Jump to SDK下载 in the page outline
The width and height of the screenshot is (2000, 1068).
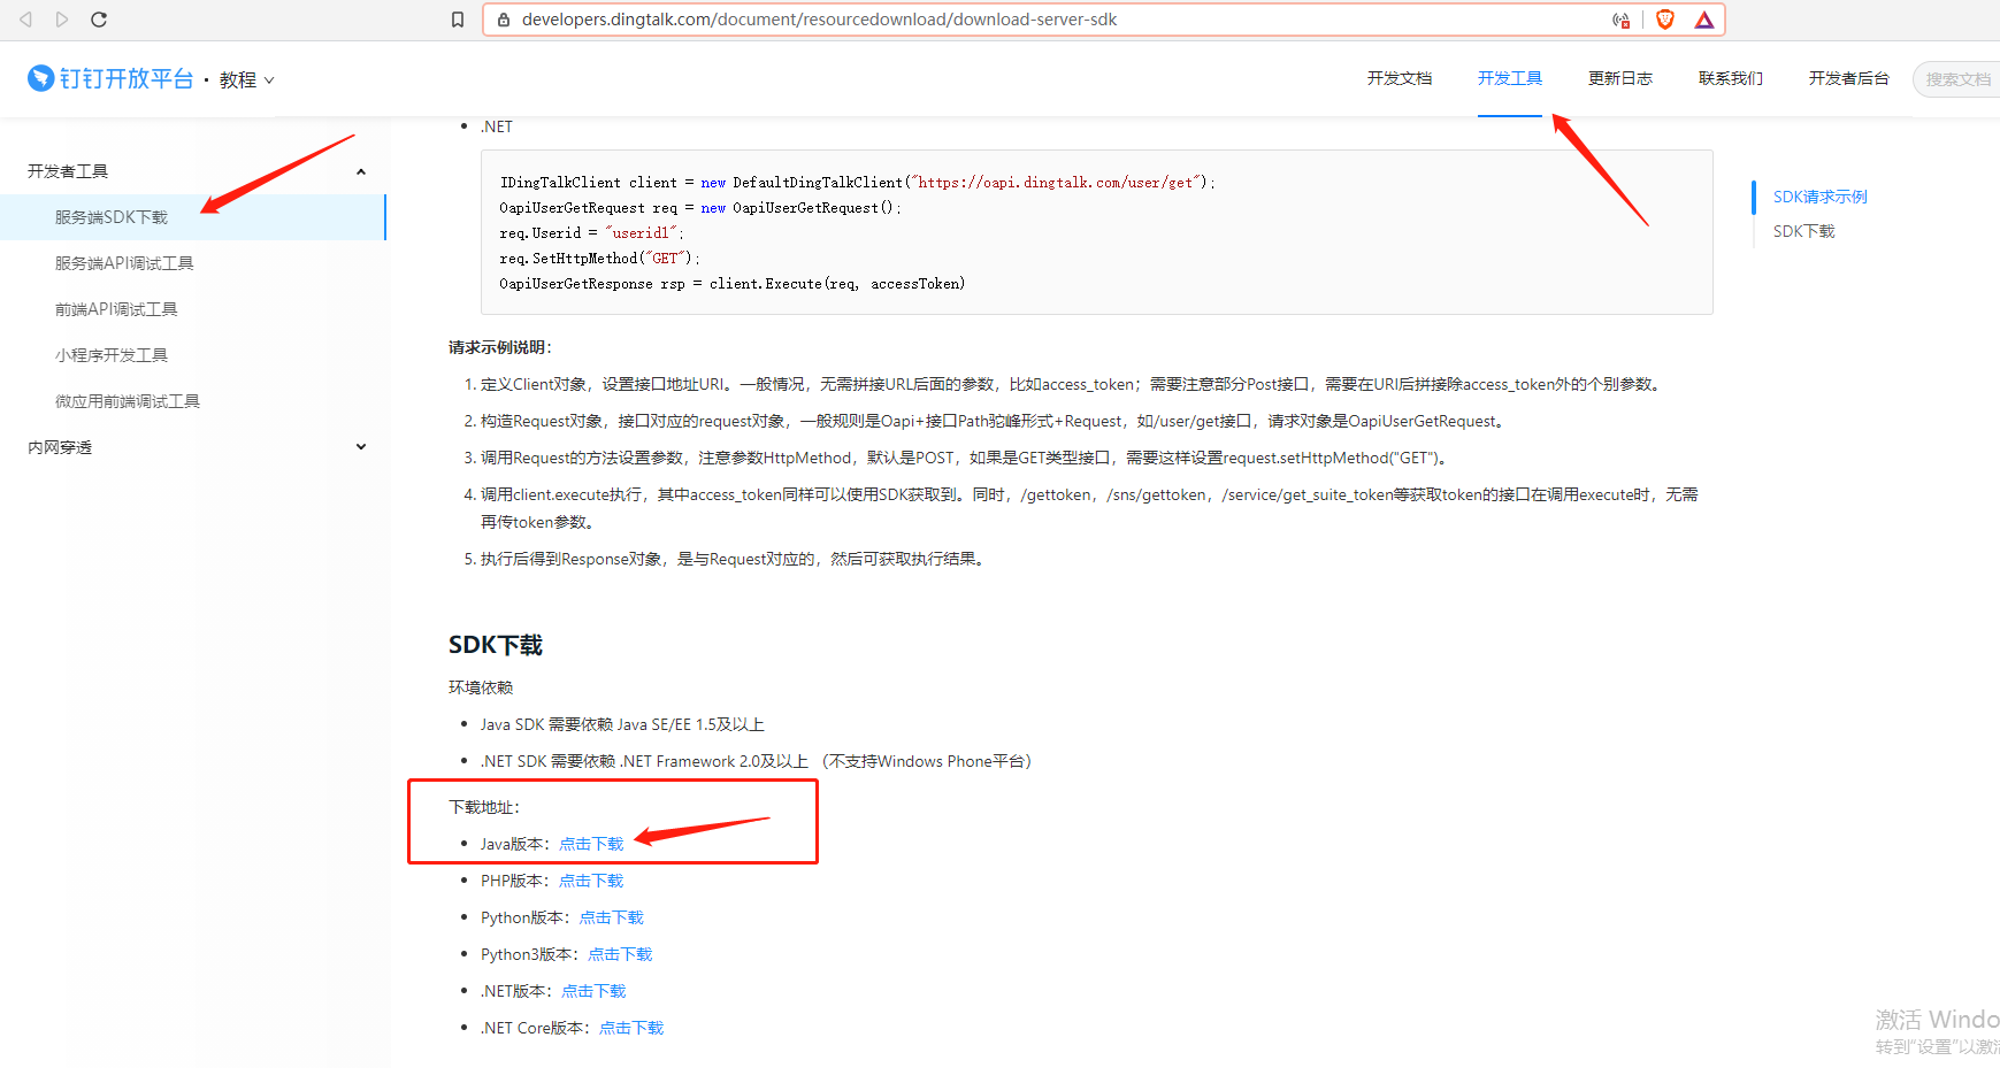[x=1804, y=231]
